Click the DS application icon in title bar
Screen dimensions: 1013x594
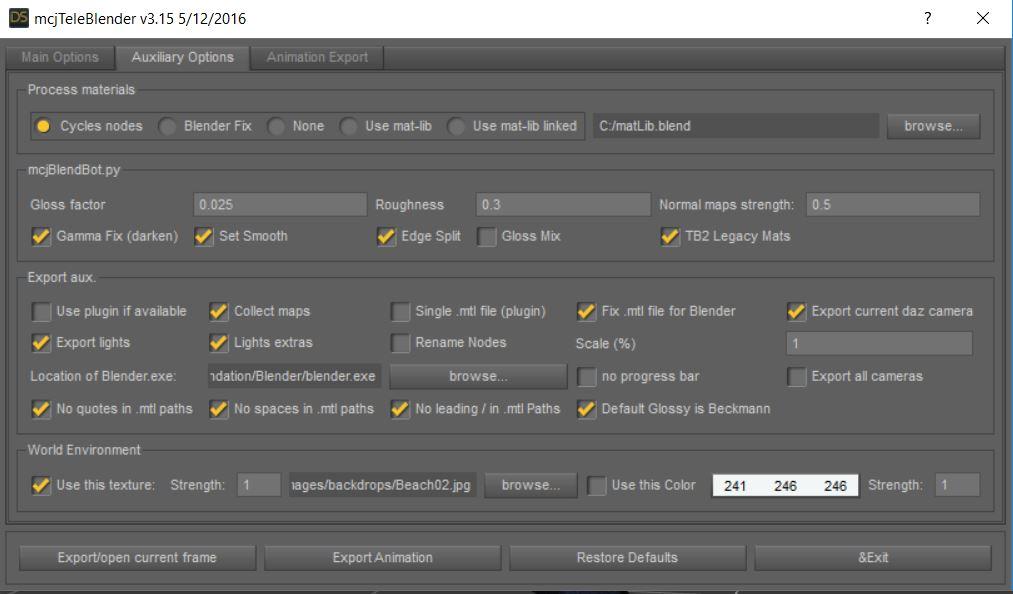click(18, 17)
